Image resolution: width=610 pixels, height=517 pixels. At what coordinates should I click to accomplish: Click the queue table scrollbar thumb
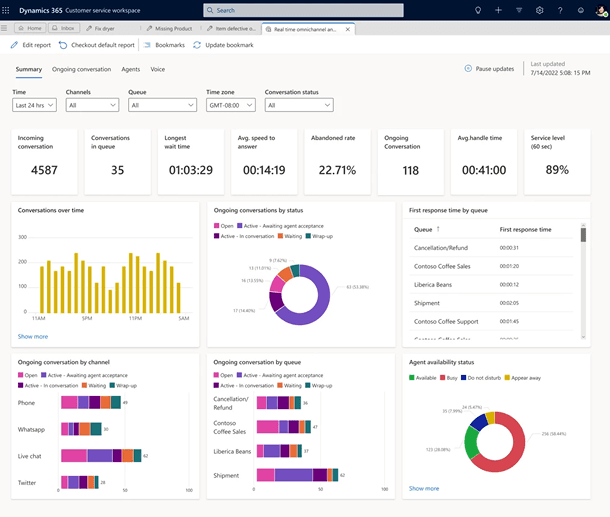[583, 235]
